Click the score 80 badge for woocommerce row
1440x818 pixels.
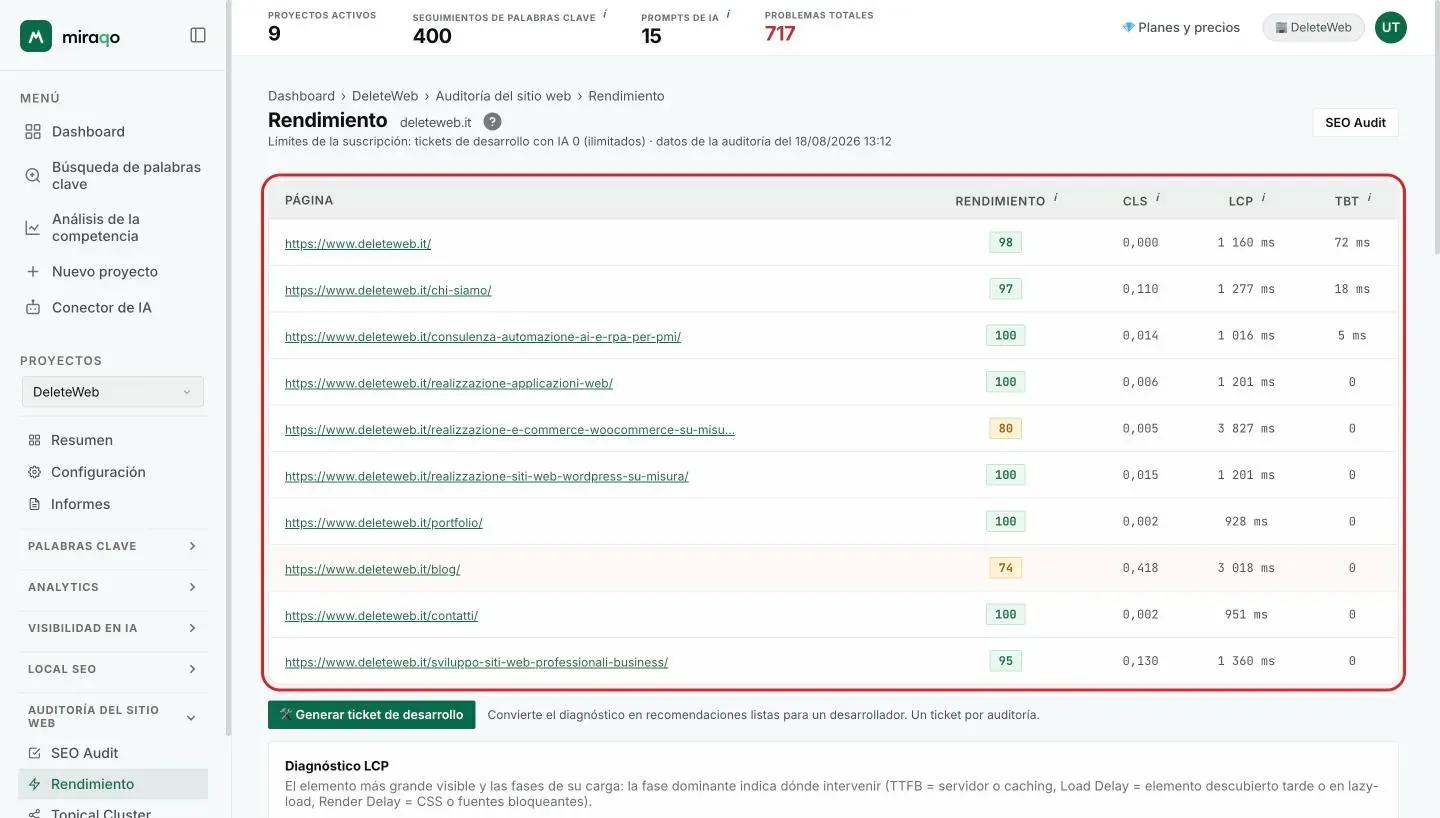[x=1005, y=428]
